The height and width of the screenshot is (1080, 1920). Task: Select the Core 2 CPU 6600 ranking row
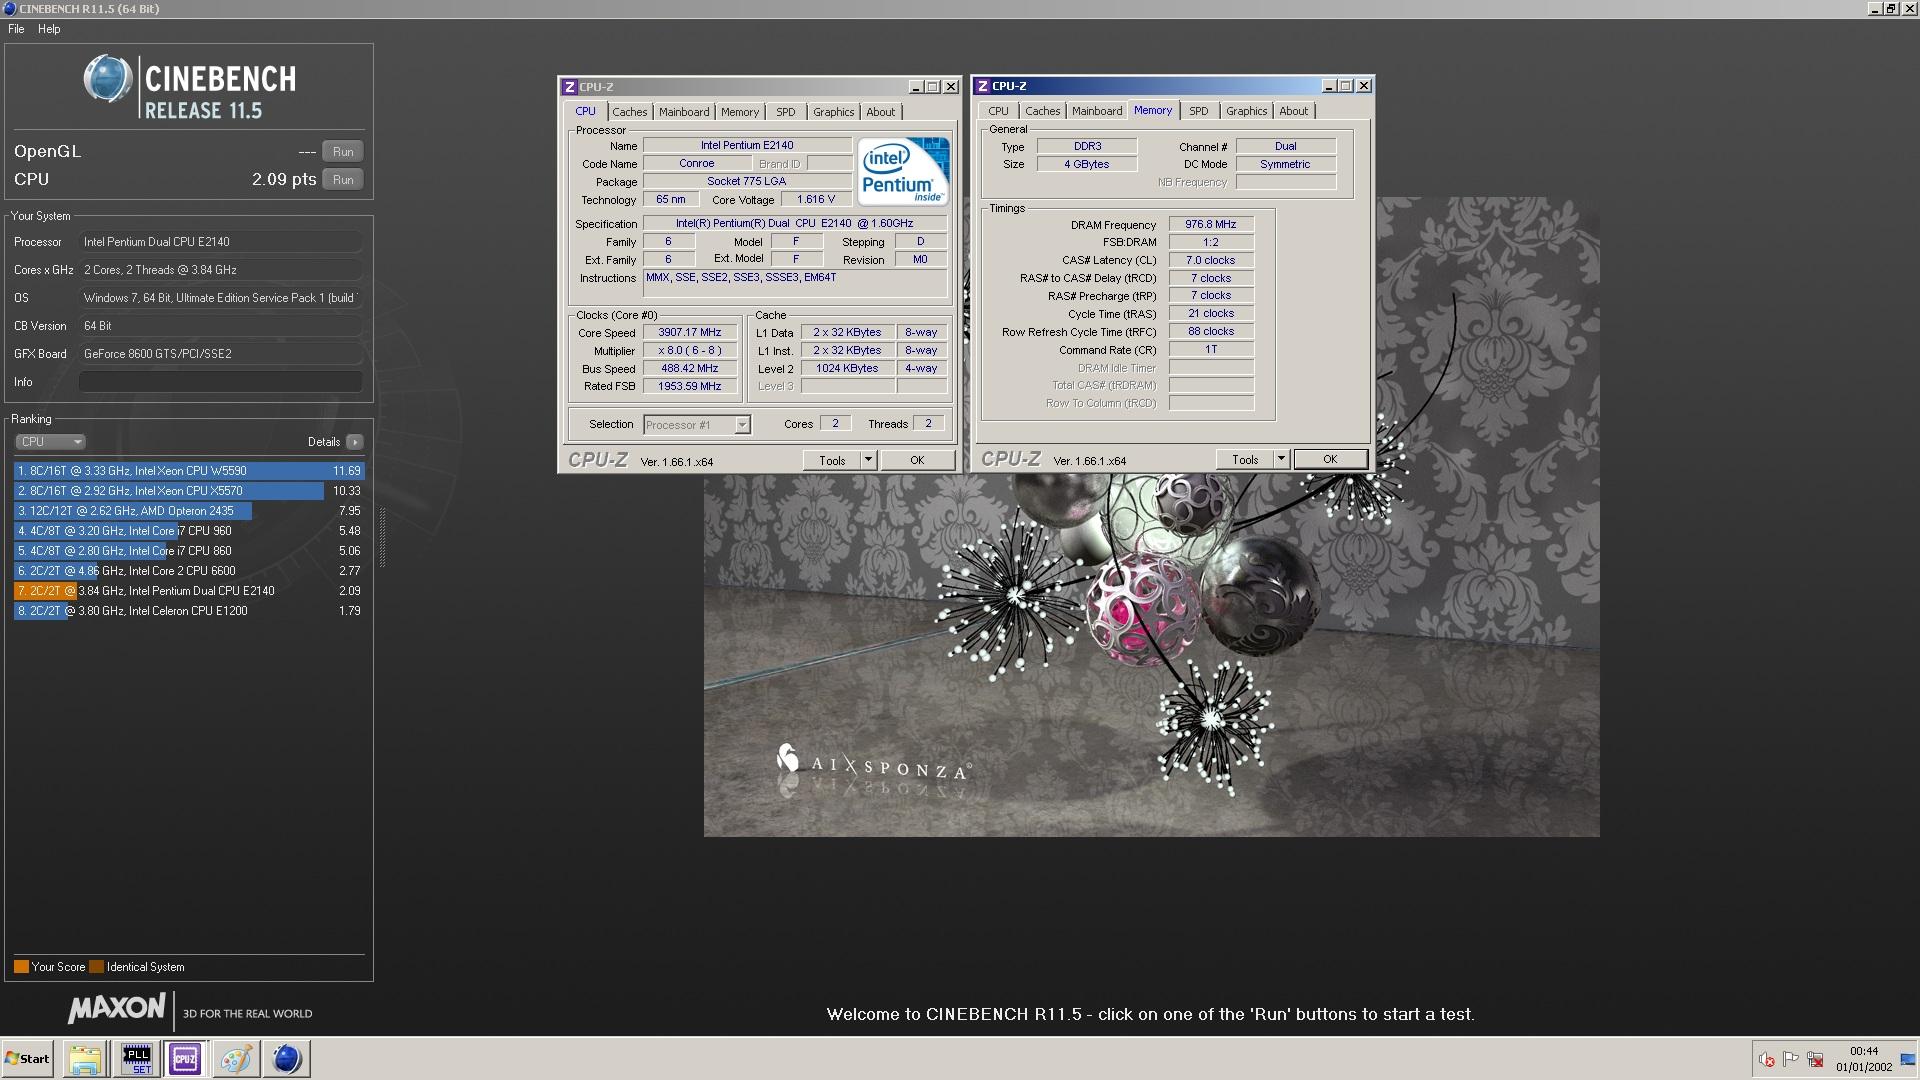pos(189,571)
